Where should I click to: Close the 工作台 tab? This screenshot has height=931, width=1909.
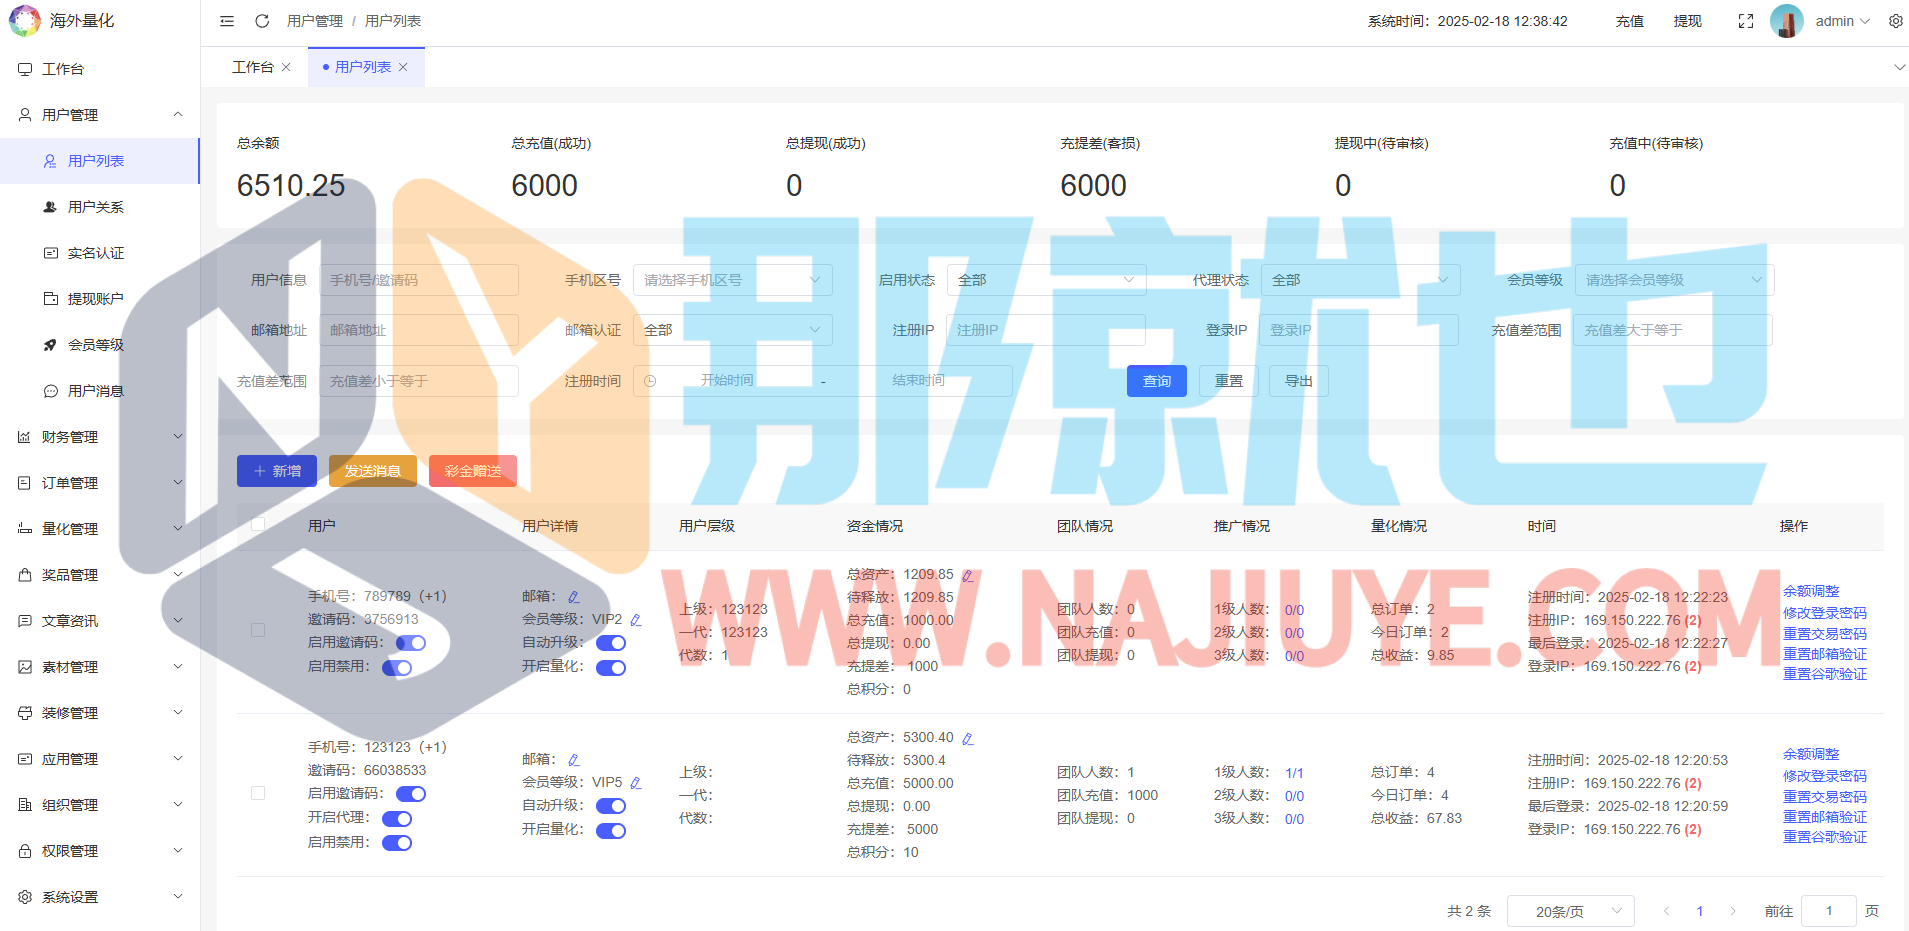pos(287,67)
